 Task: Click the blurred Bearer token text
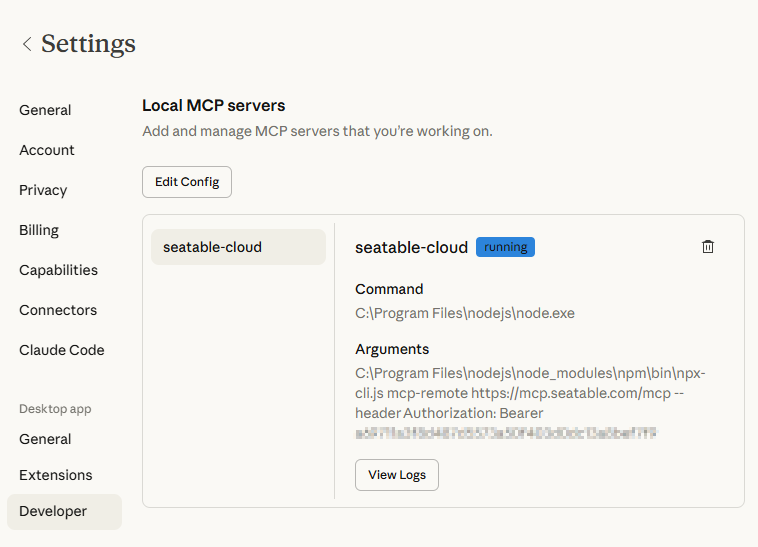505,433
